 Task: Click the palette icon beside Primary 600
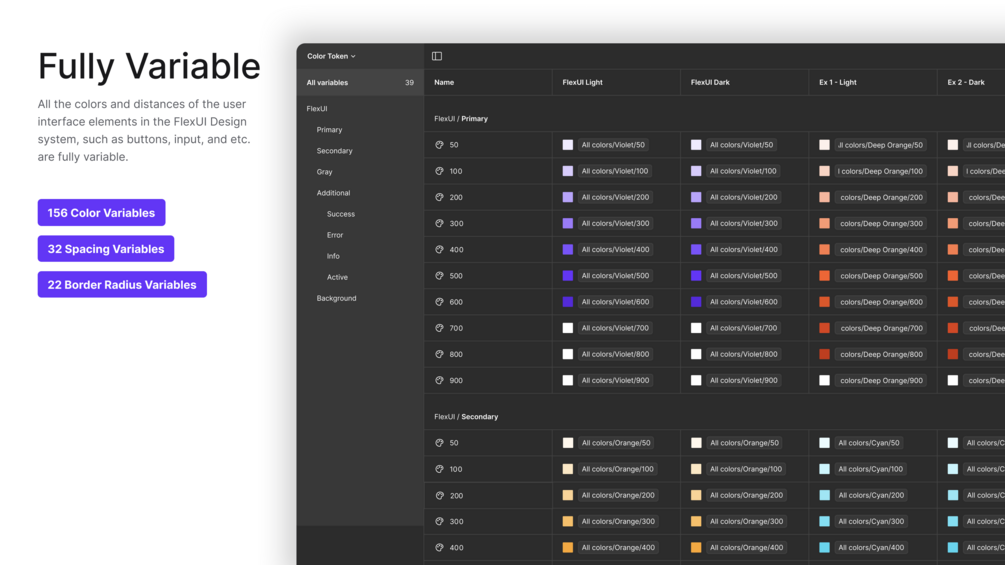point(439,302)
